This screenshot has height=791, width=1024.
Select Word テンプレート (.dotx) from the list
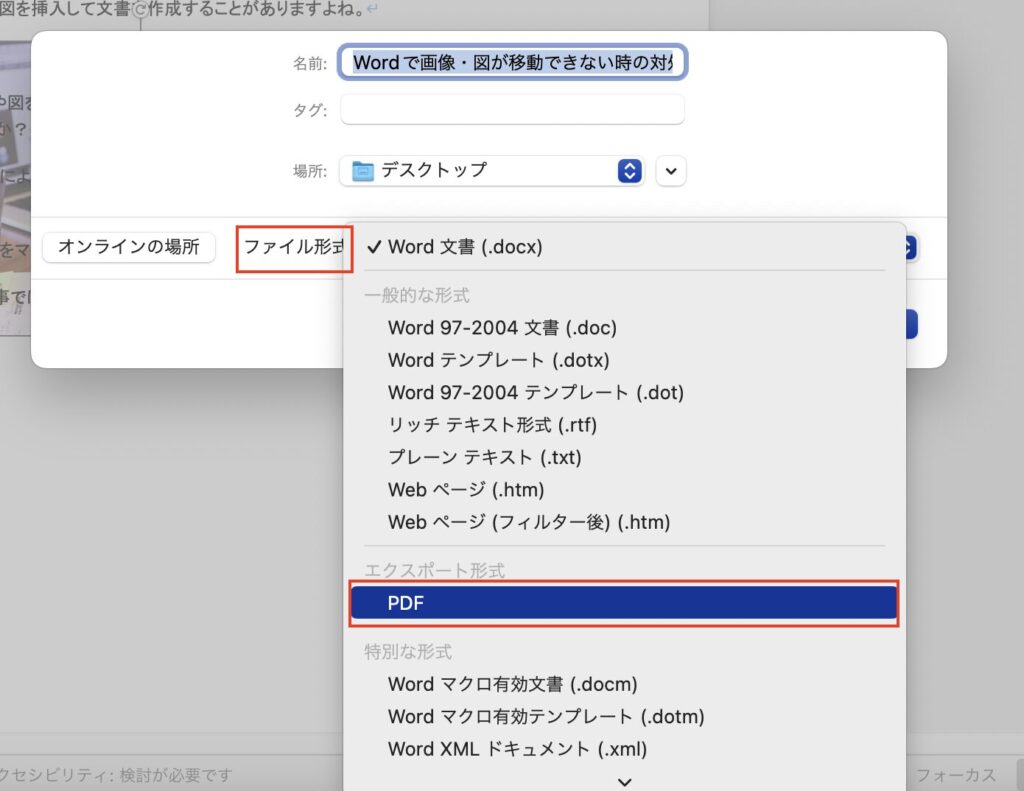click(x=498, y=360)
